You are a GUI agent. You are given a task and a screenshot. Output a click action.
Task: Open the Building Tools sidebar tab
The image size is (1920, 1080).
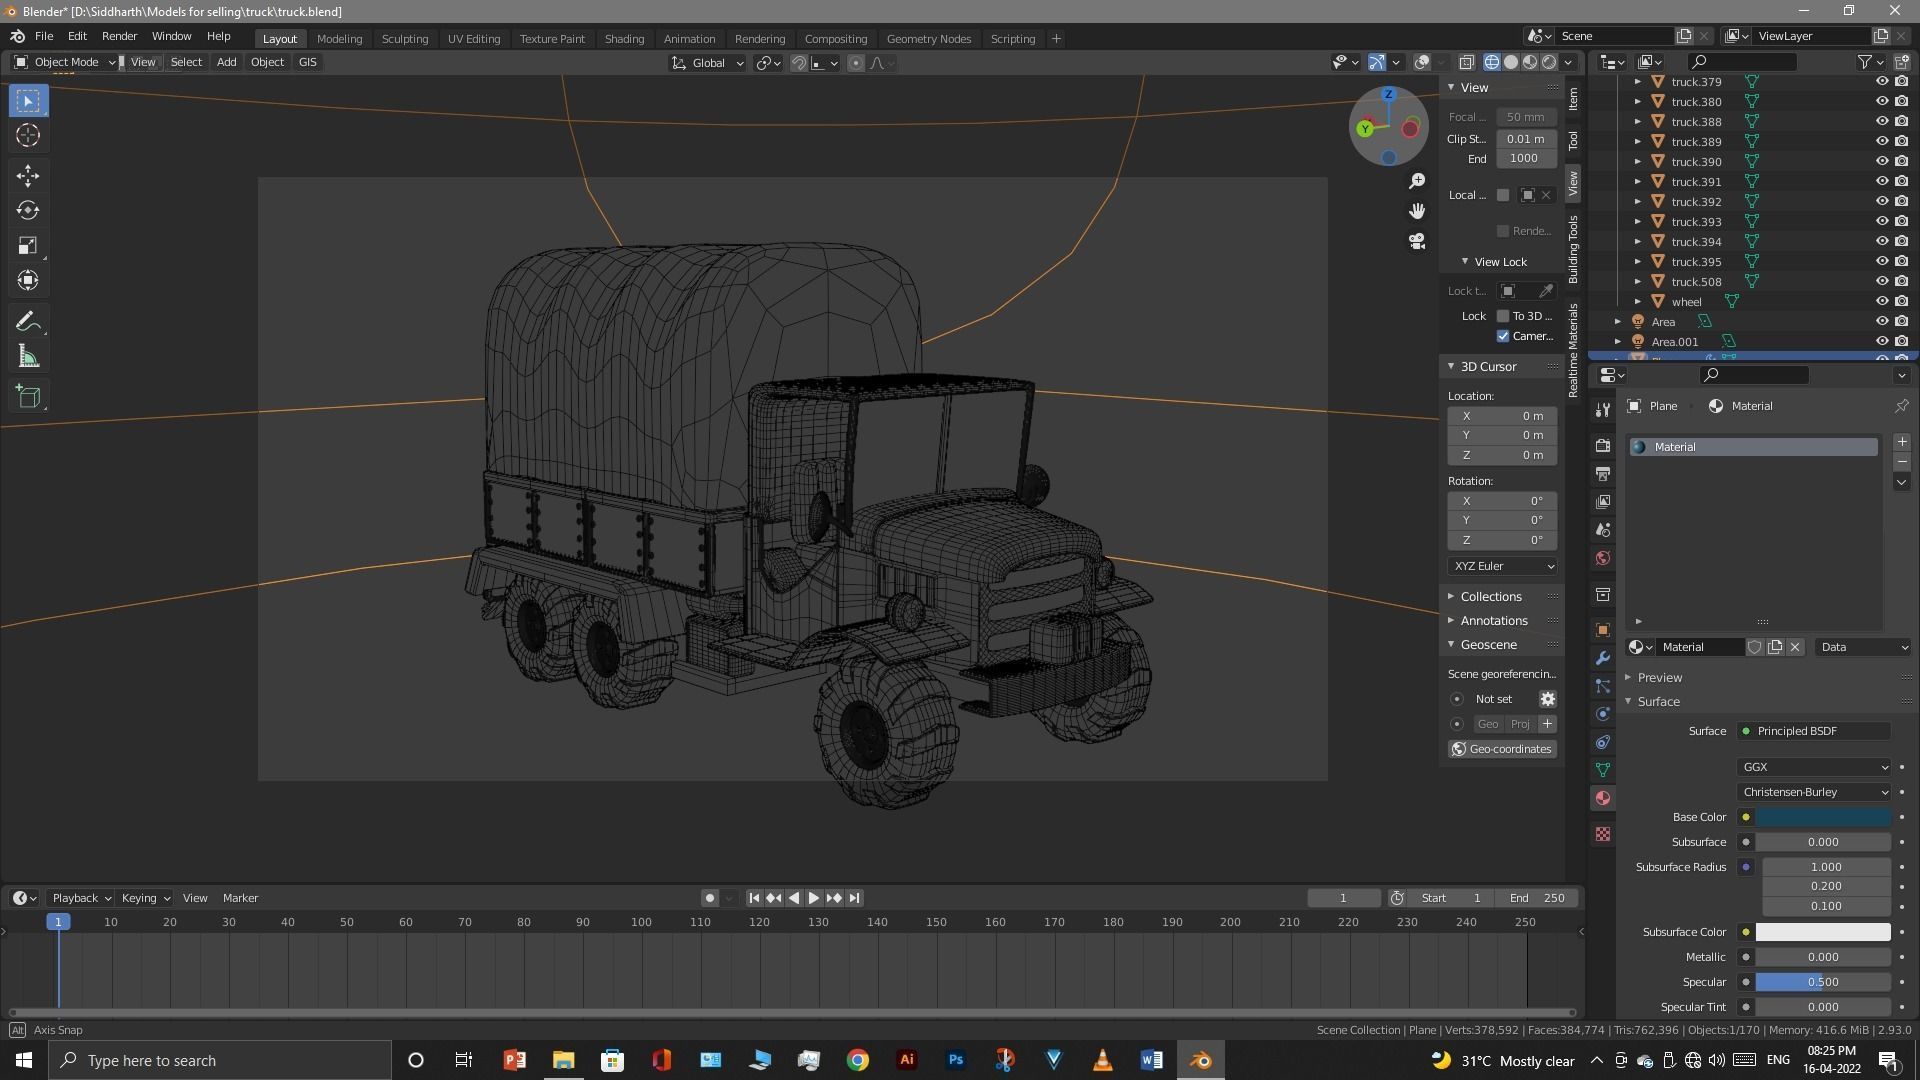1573,249
